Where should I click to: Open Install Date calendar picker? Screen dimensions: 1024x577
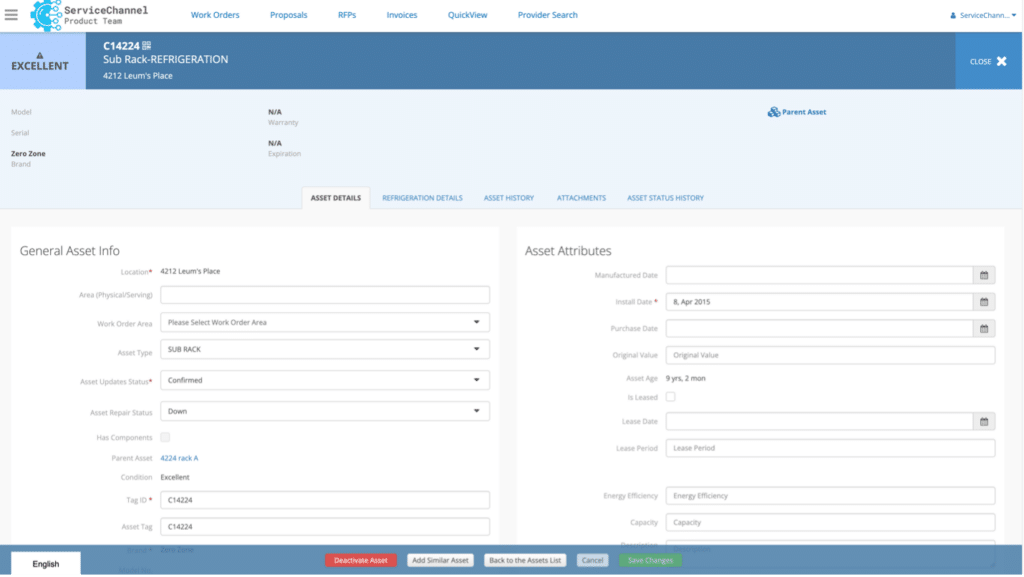tap(983, 302)
